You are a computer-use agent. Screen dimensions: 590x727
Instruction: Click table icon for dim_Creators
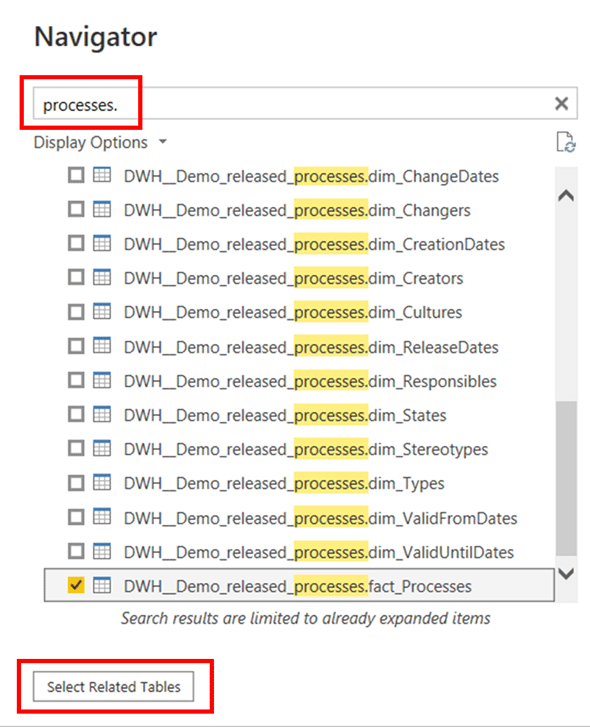click(102, 278)
